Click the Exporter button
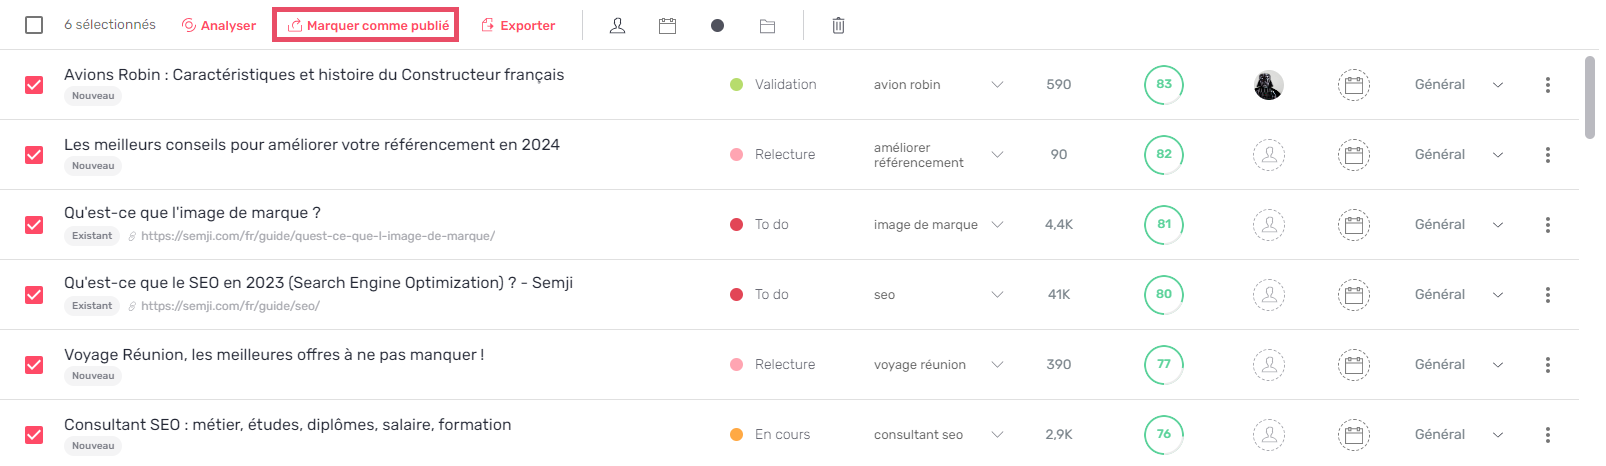This screenshot has width=1606, height=466. [518, 26]
